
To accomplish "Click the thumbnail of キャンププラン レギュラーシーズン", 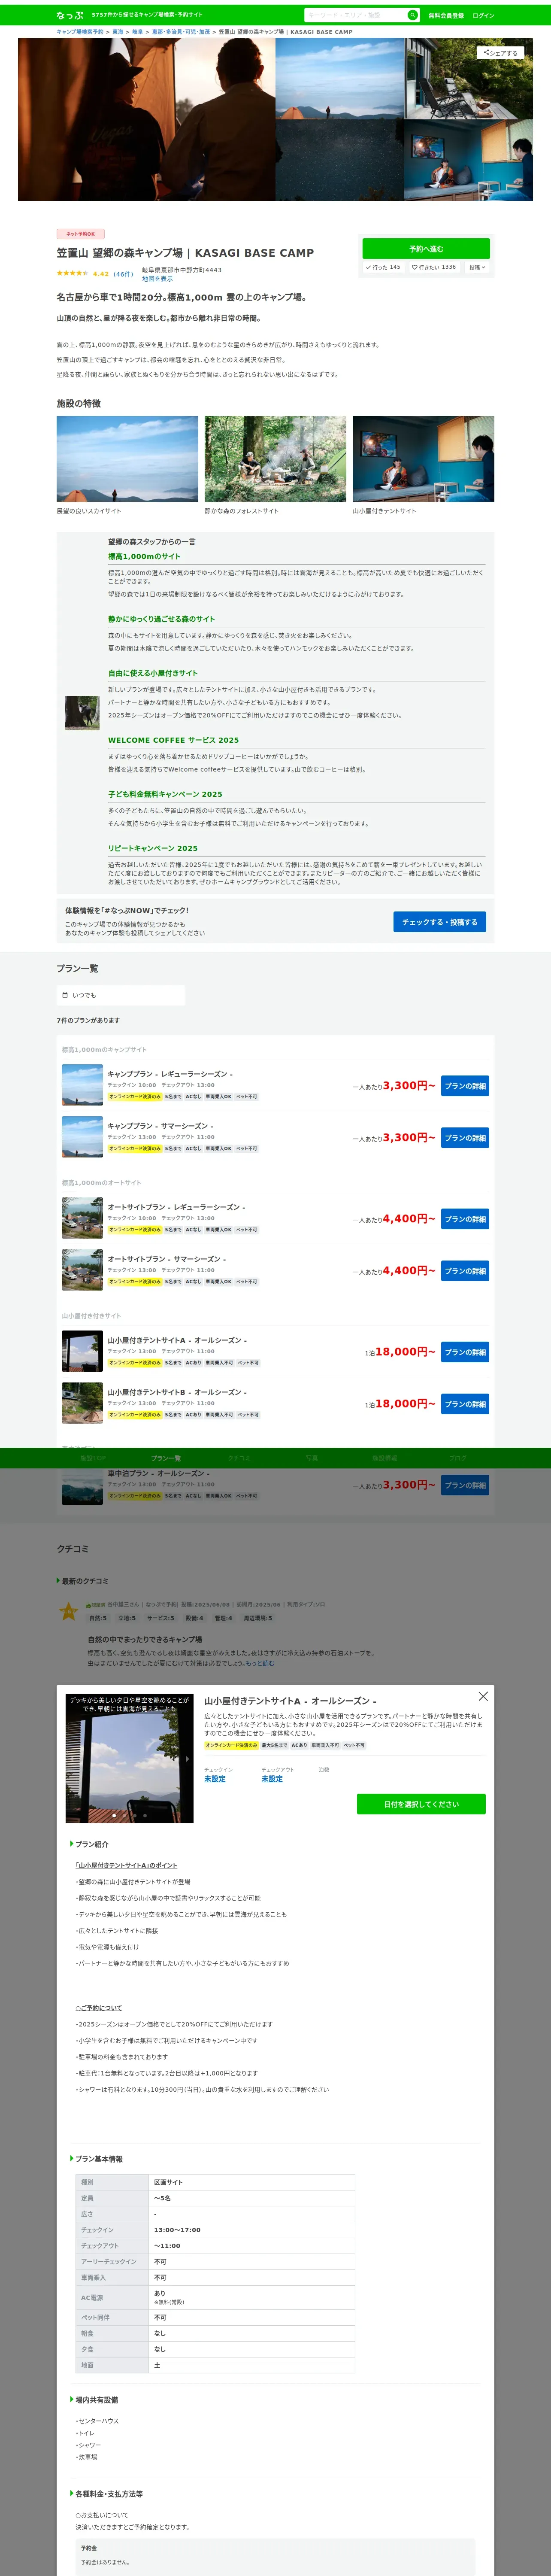I will (82, 1085).
